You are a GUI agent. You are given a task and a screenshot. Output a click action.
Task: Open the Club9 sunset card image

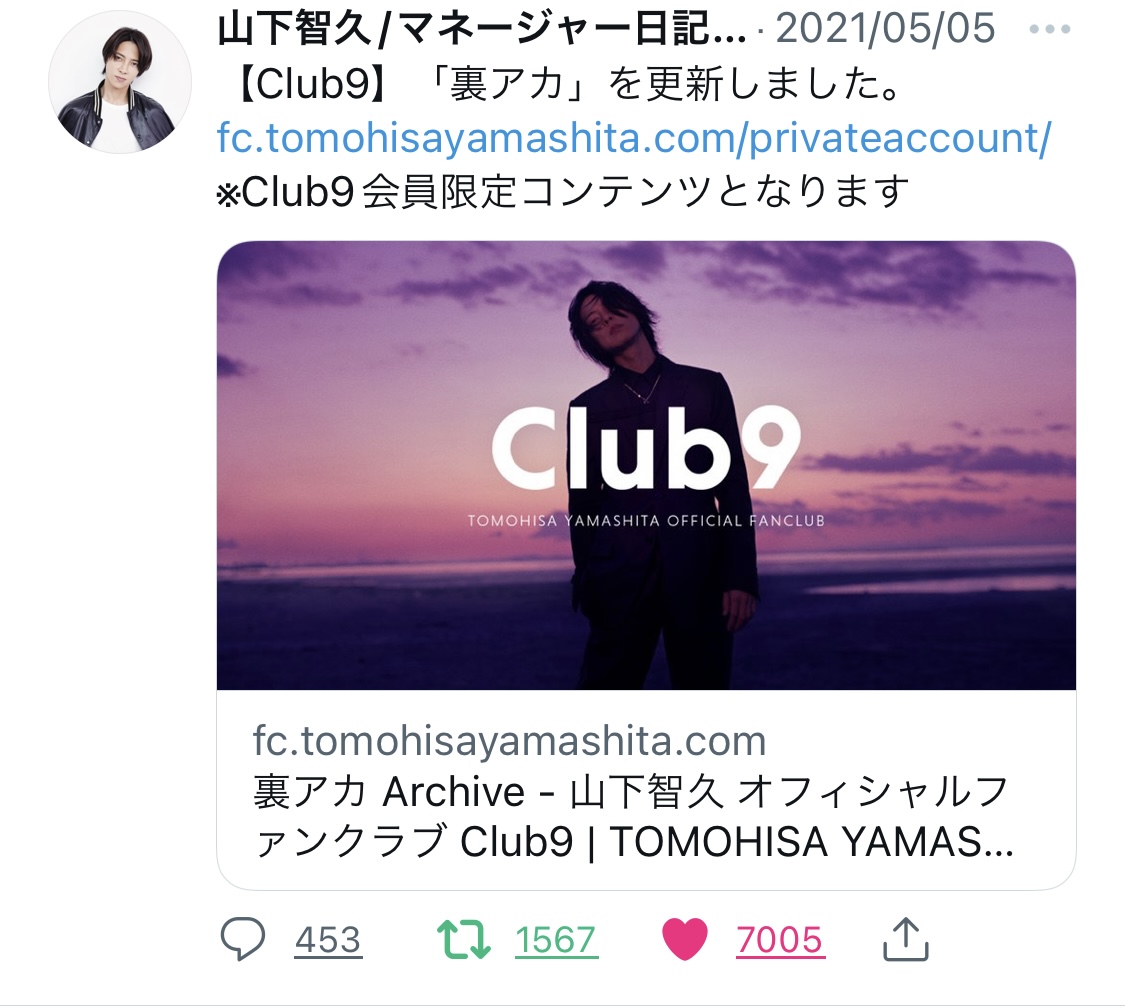[x=646, y=466]
